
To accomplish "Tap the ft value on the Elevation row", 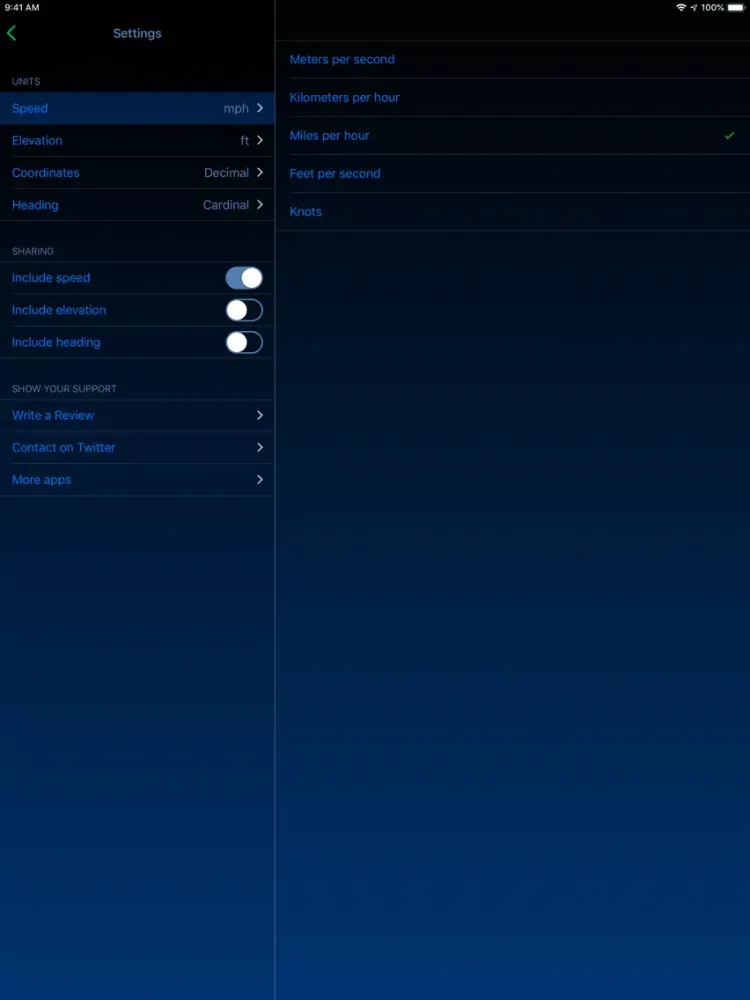I will [244, 140].
